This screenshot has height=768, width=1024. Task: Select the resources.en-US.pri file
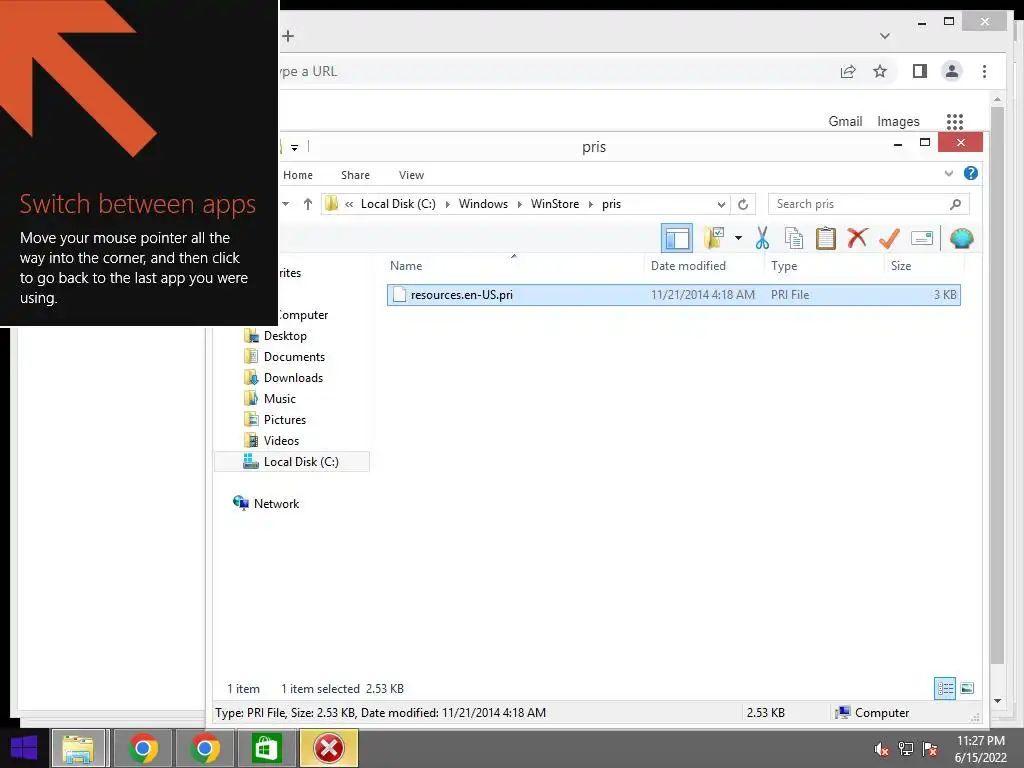(673, 295)
